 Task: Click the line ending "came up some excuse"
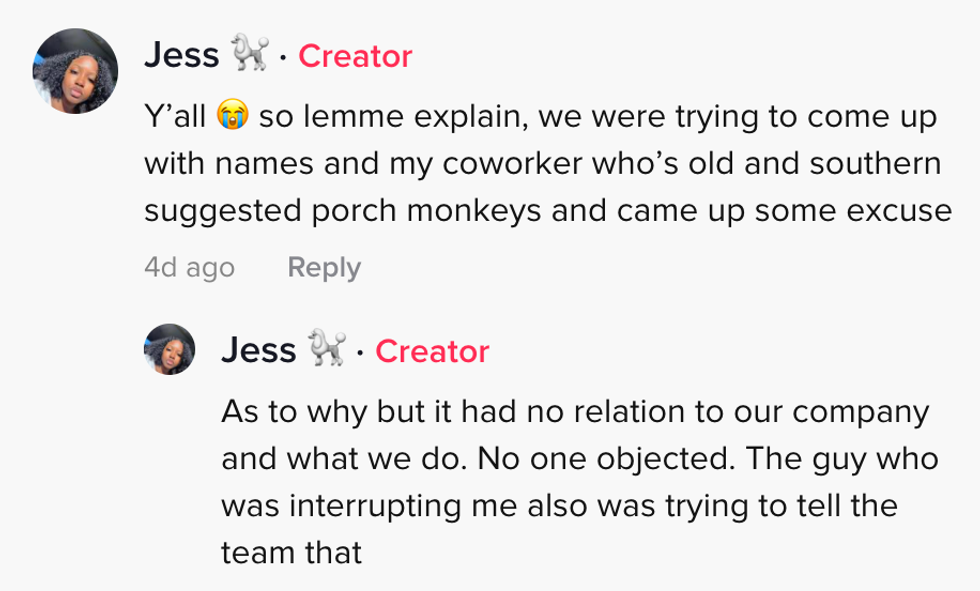(547, 210)
